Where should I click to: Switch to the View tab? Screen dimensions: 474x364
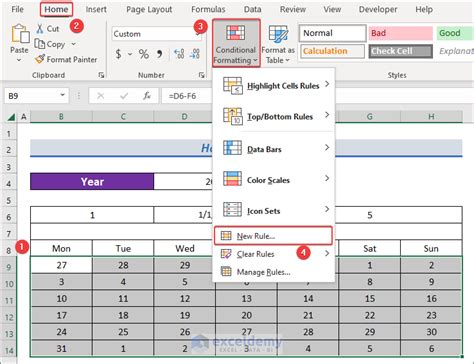click(332, 9)
